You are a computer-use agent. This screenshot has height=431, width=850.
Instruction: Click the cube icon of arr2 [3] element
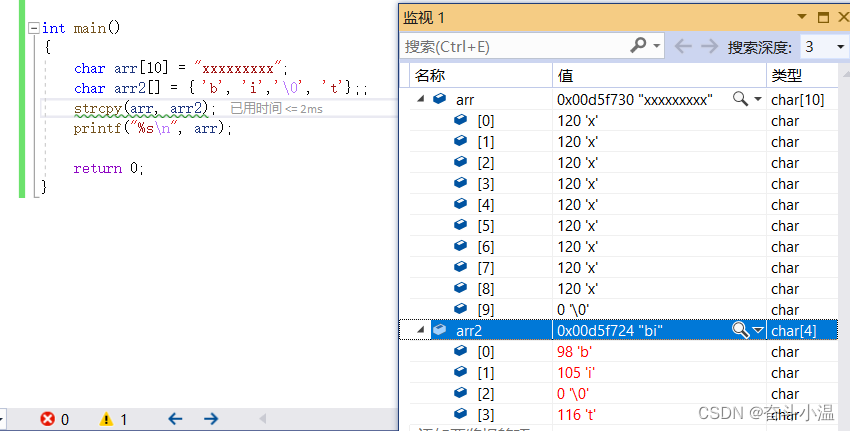coord(460,414)
